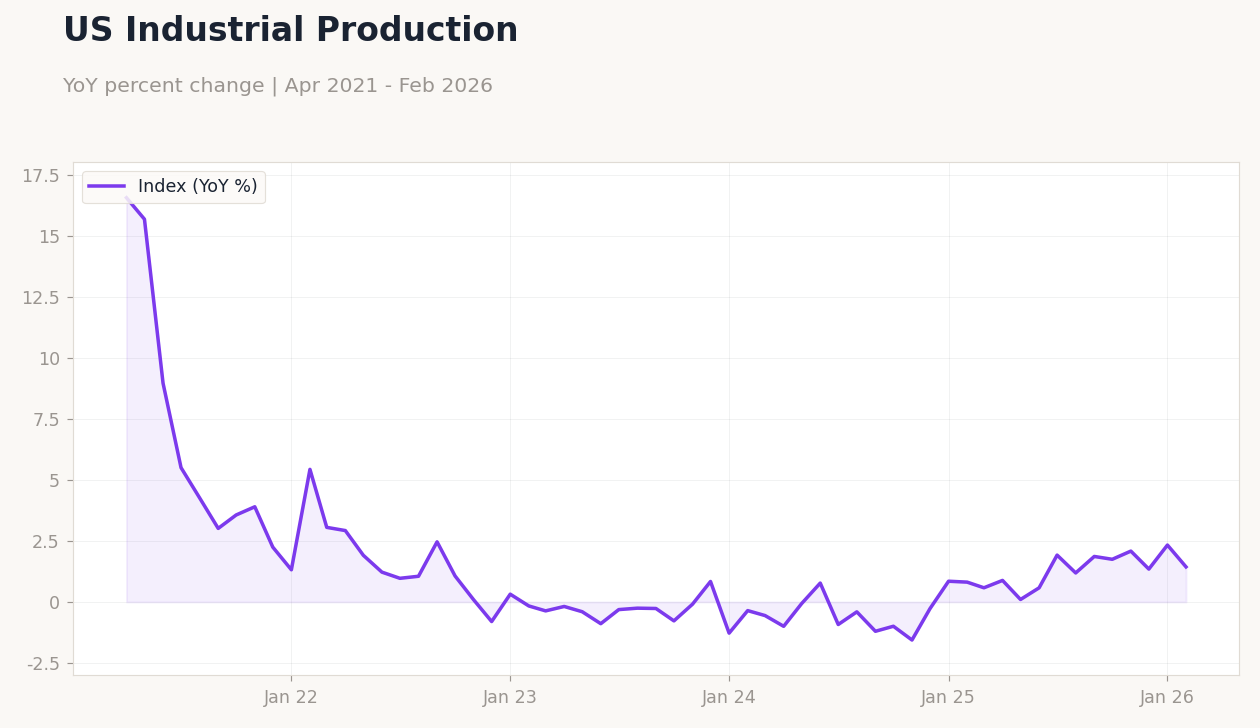The height and width of the screenshot is (728, 1260).
Task: Click the chart title US Industrial Production
Action: pos(290,31)
